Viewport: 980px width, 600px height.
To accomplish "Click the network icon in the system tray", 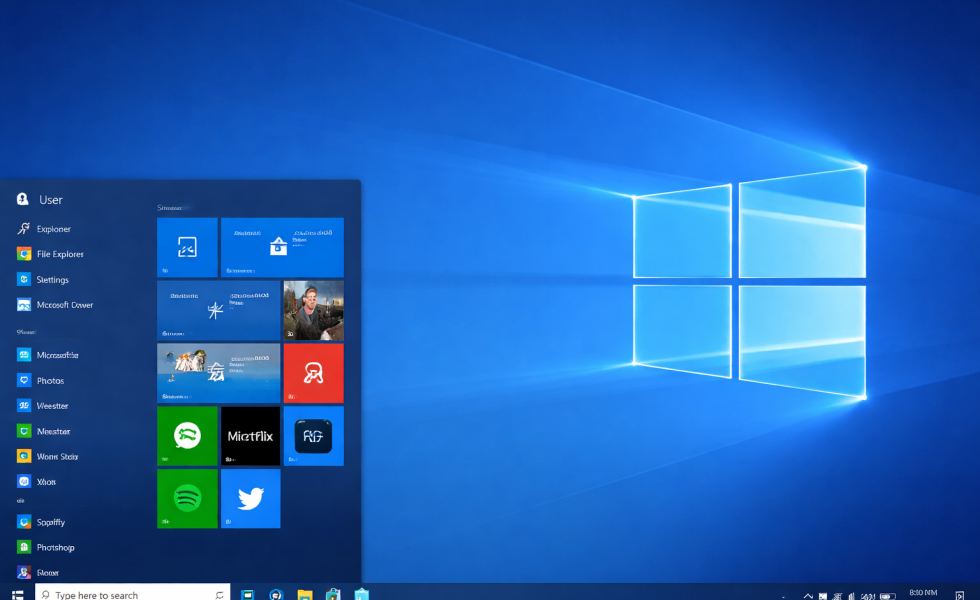I will [x=851, y=592].
